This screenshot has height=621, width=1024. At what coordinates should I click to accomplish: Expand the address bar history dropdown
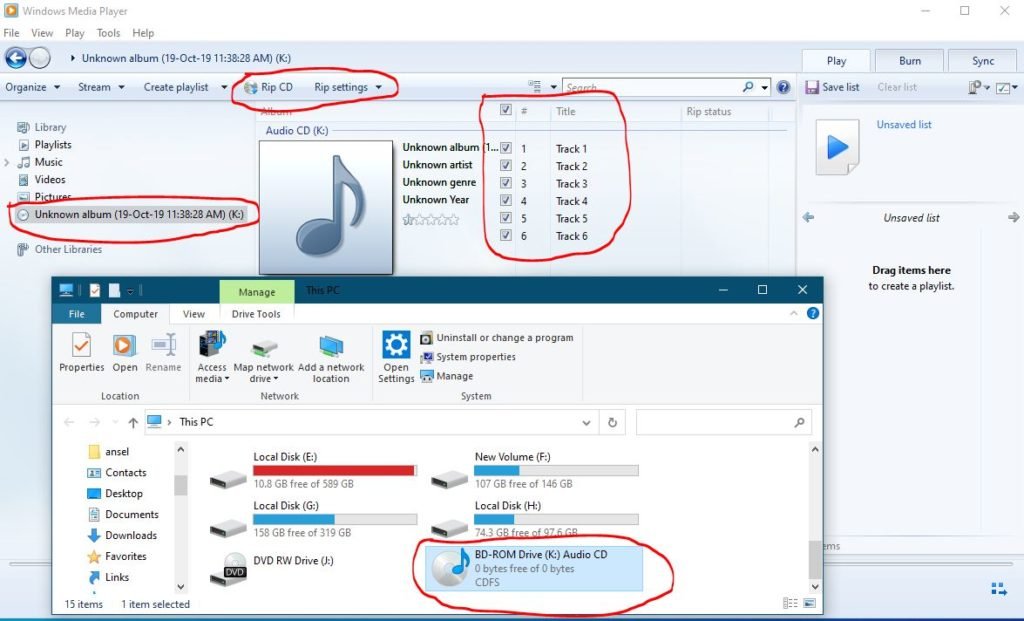(x=586, y=422)
